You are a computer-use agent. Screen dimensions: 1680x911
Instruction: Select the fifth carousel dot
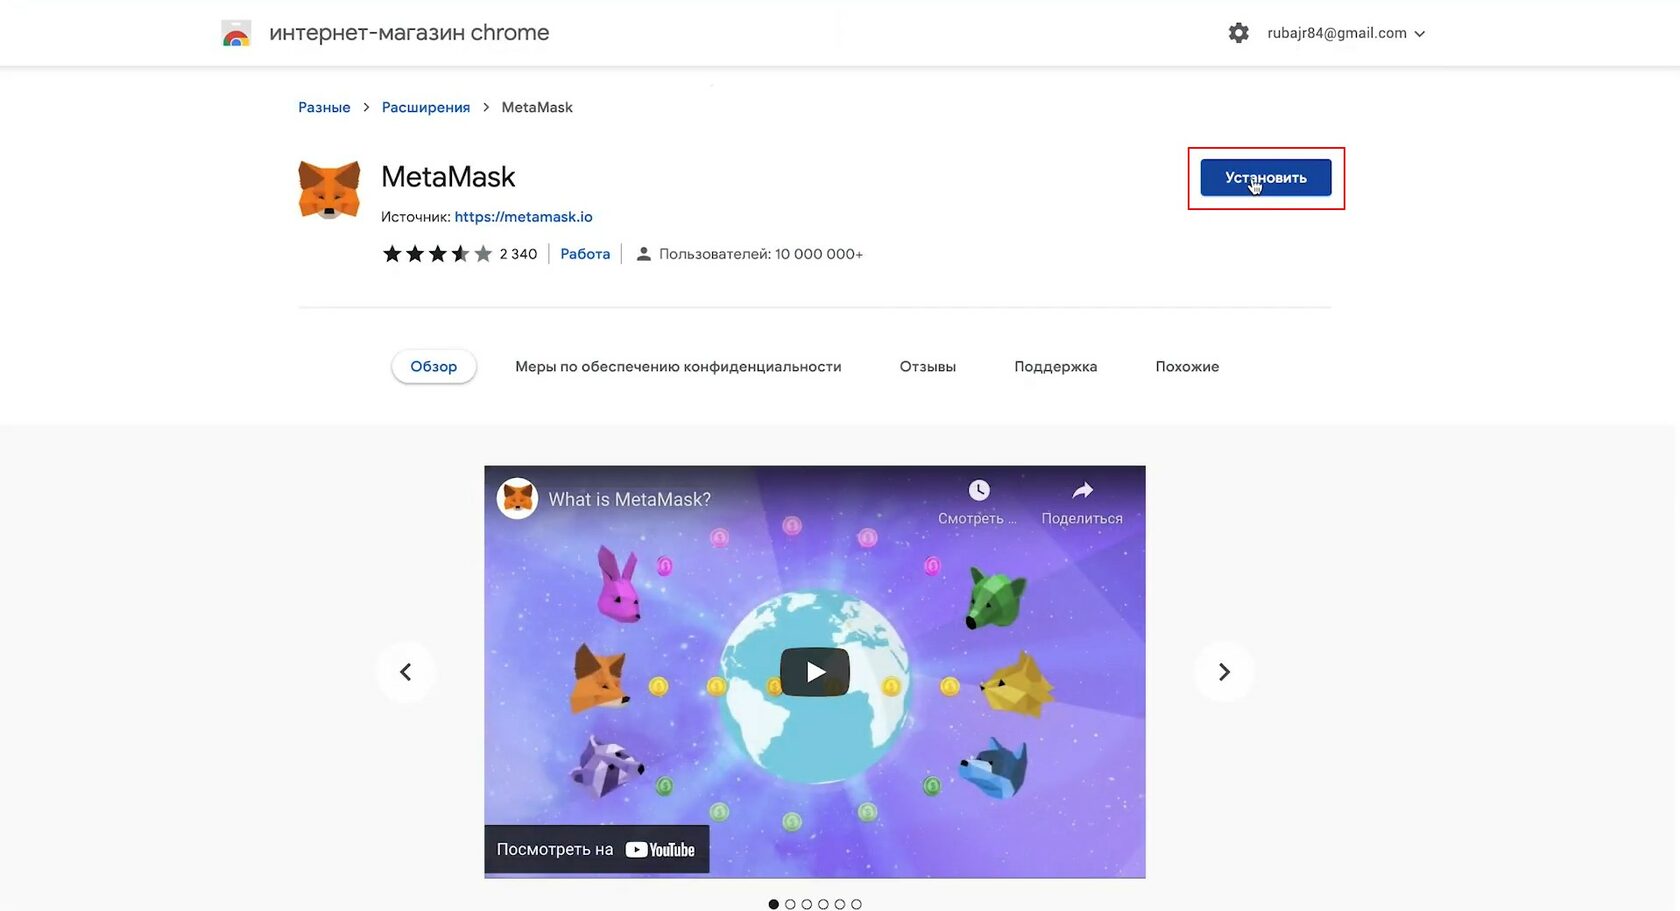tap(839, 904)
